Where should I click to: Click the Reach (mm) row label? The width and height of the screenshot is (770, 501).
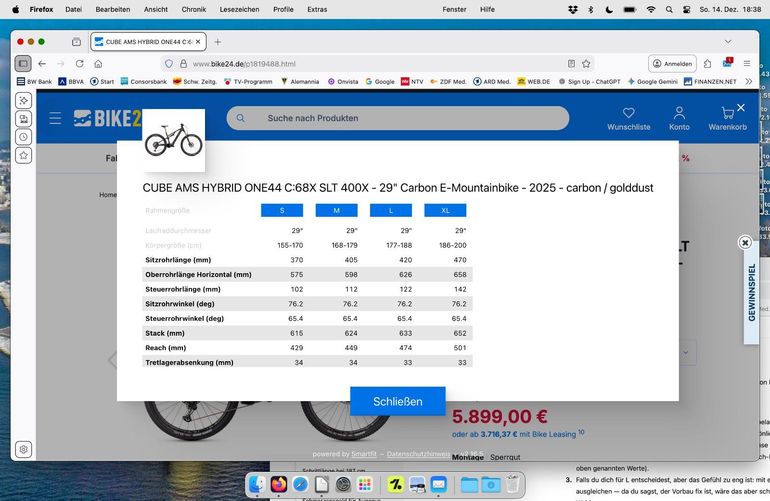pos(165,348)
